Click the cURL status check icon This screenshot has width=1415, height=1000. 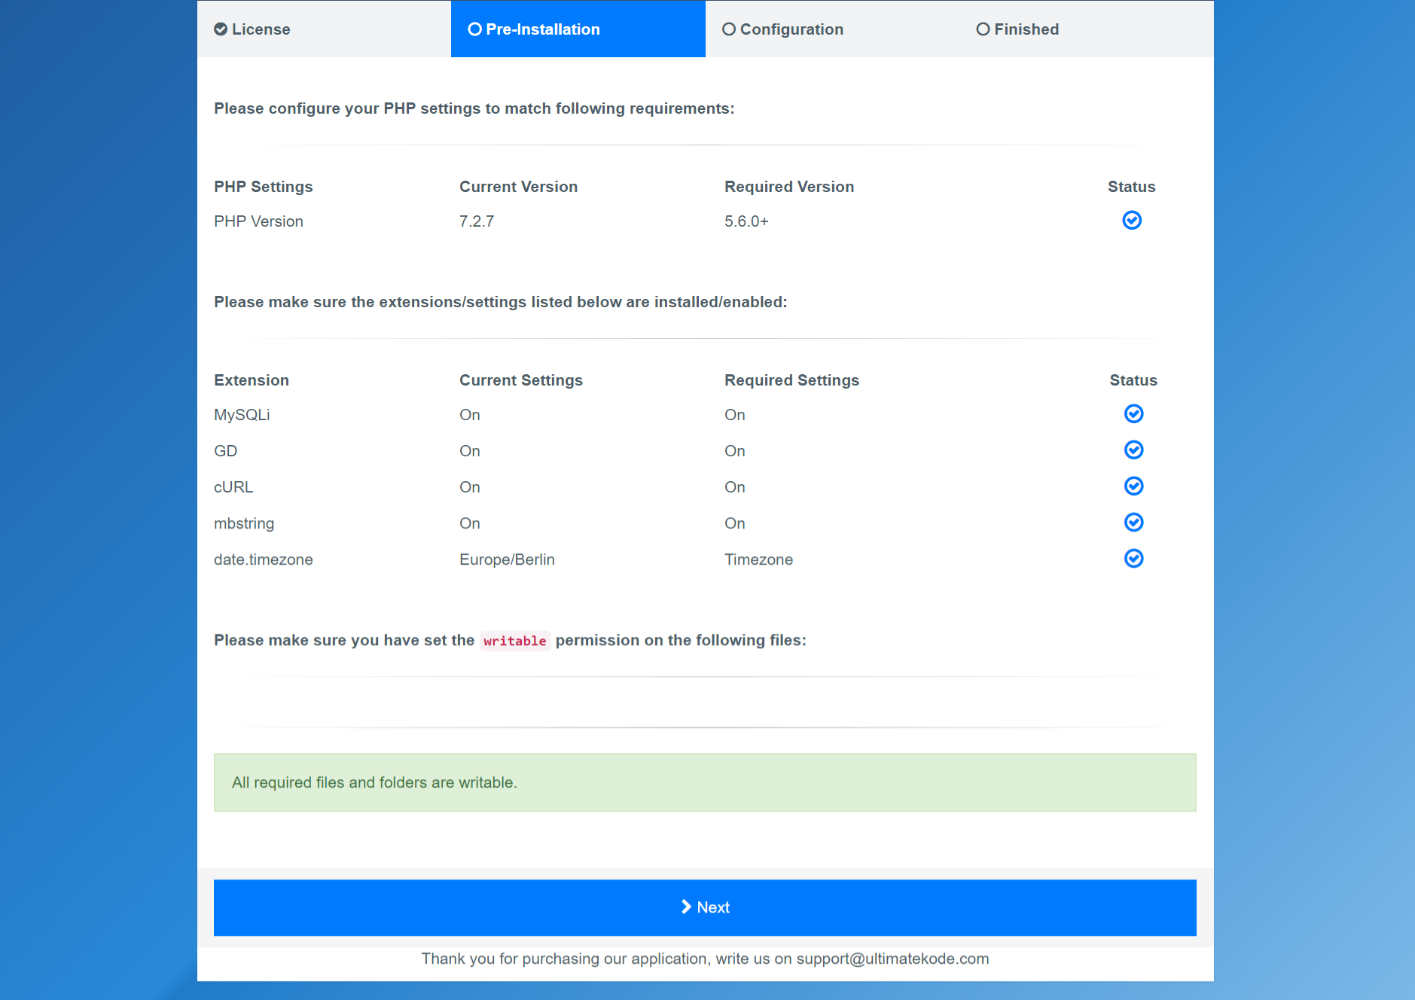(x=1134, y=486)
